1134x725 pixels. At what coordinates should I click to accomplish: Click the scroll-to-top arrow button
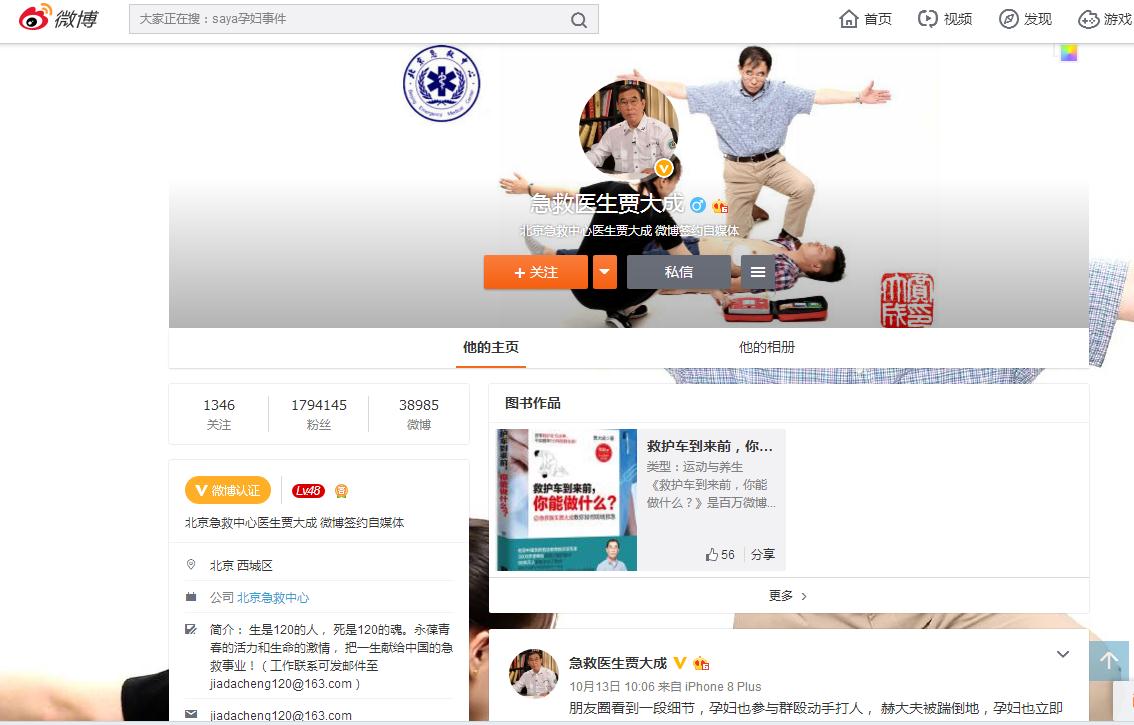(x=1108, y=661)
